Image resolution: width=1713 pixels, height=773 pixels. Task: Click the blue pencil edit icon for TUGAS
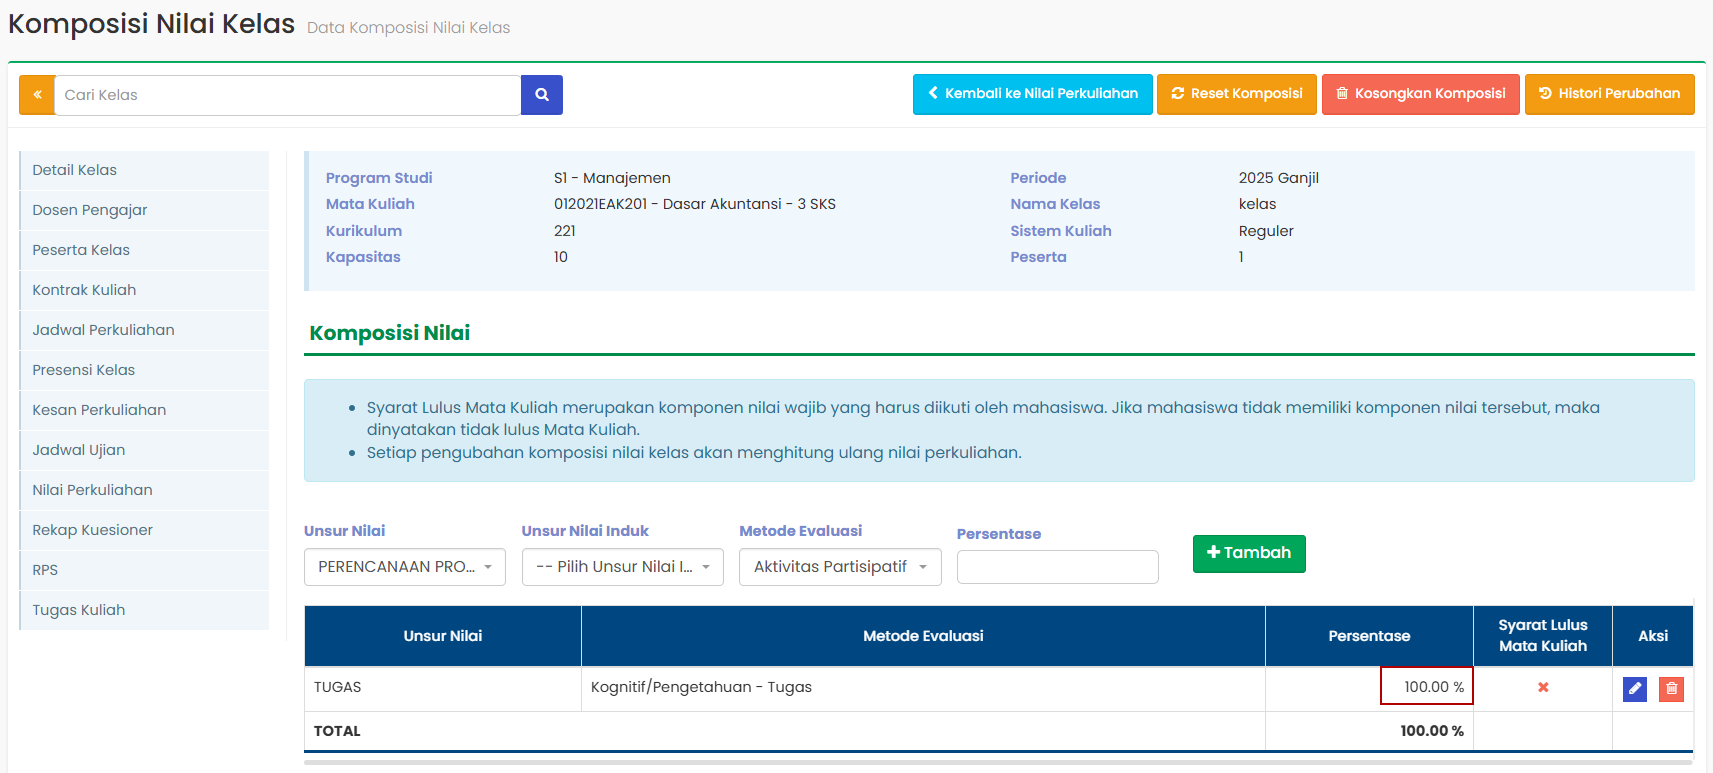[x=1634, y=688]
